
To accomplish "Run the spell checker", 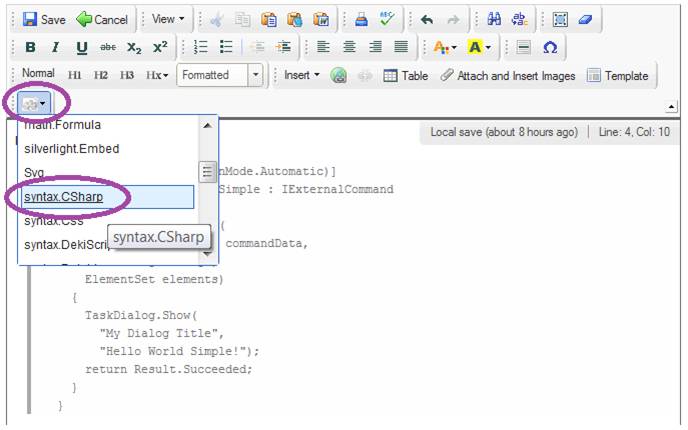I will (387, 20).
